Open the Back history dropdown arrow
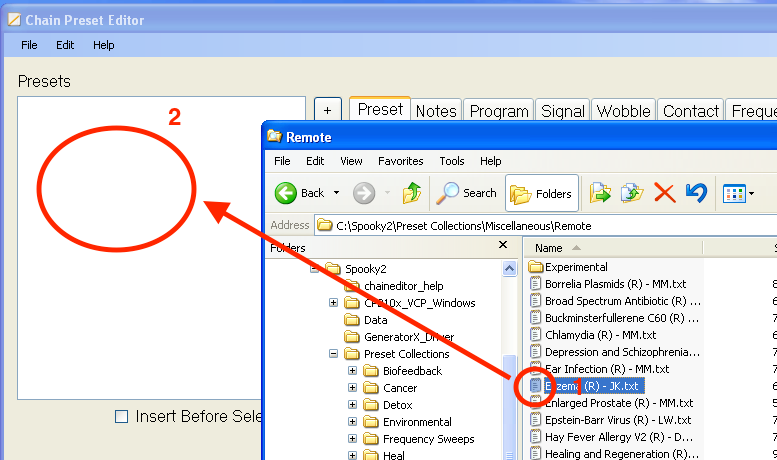Screen dimensions: 777x460 (336, 192)
